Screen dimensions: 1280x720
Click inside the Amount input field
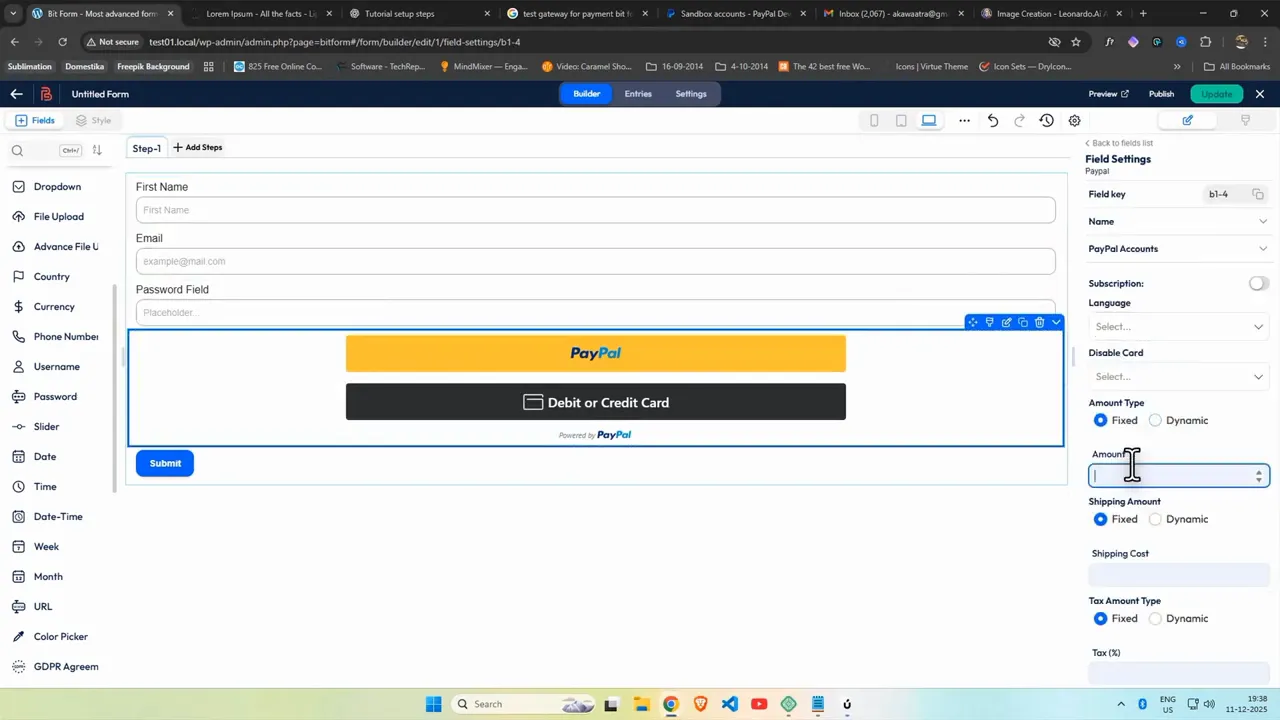point(1170,476)
